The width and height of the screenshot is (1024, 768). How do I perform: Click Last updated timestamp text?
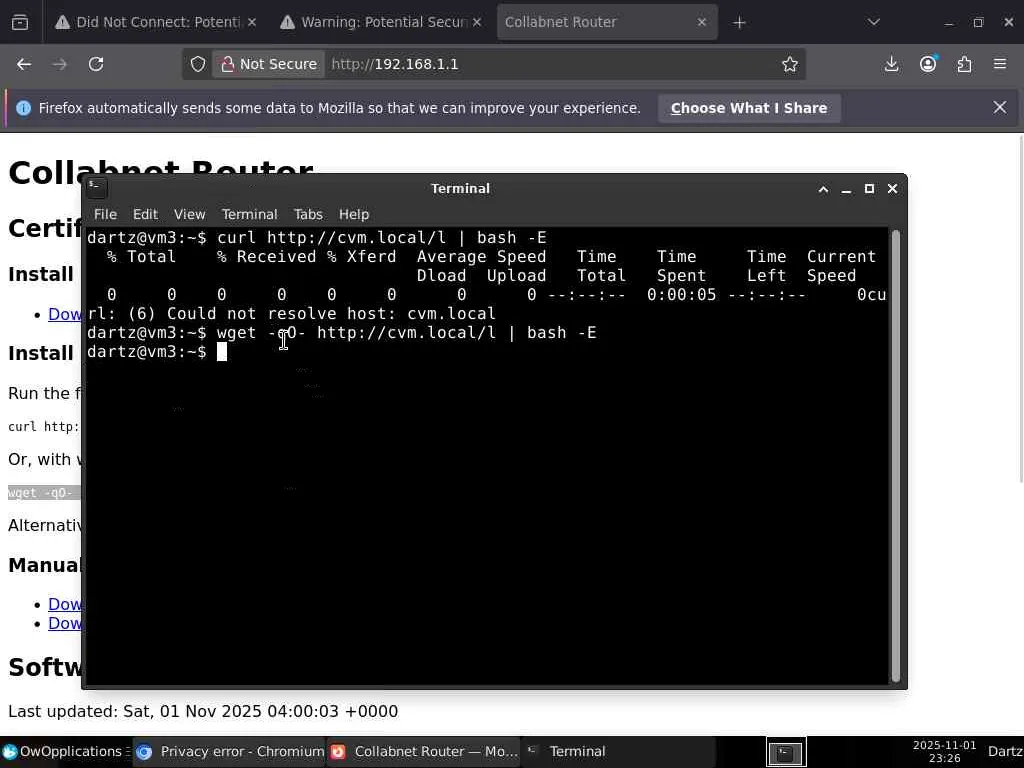coord(203,711)
